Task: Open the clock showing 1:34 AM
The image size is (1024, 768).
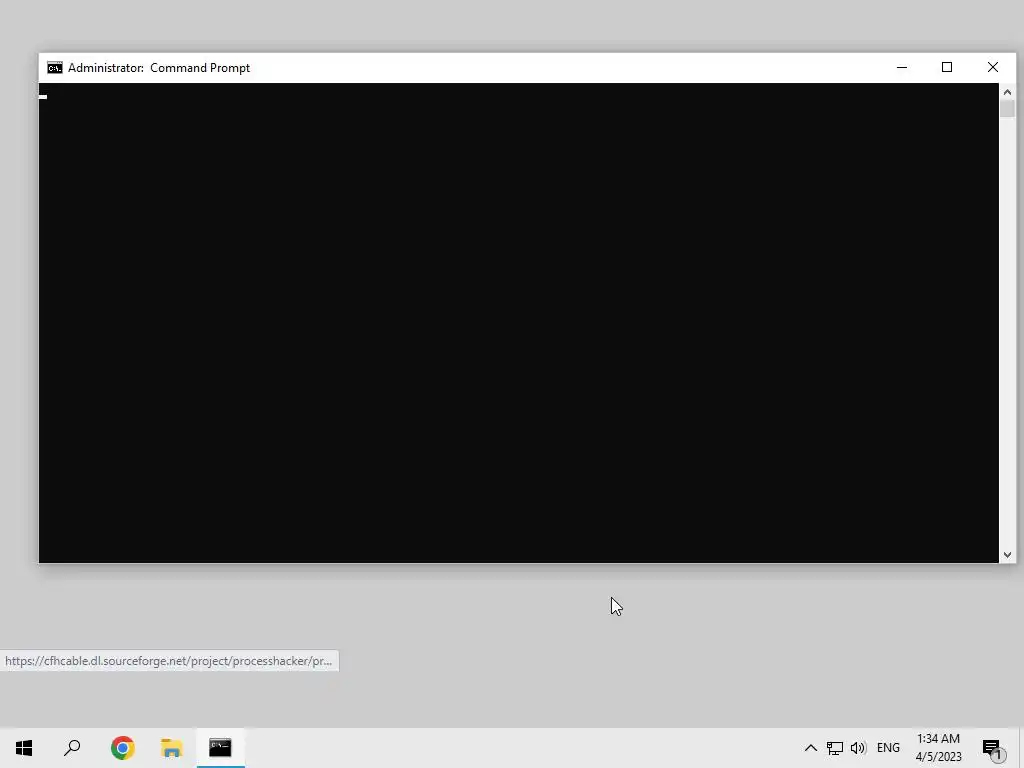Action: [938, 748]
